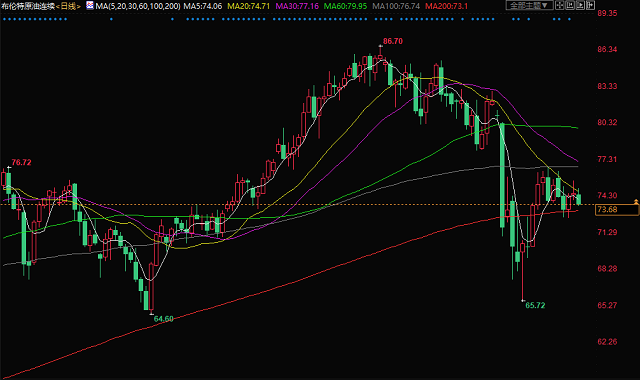Toggle the MA200:73.1 line label
Screen dimensions: 640x380
click(x=447, y=6)
